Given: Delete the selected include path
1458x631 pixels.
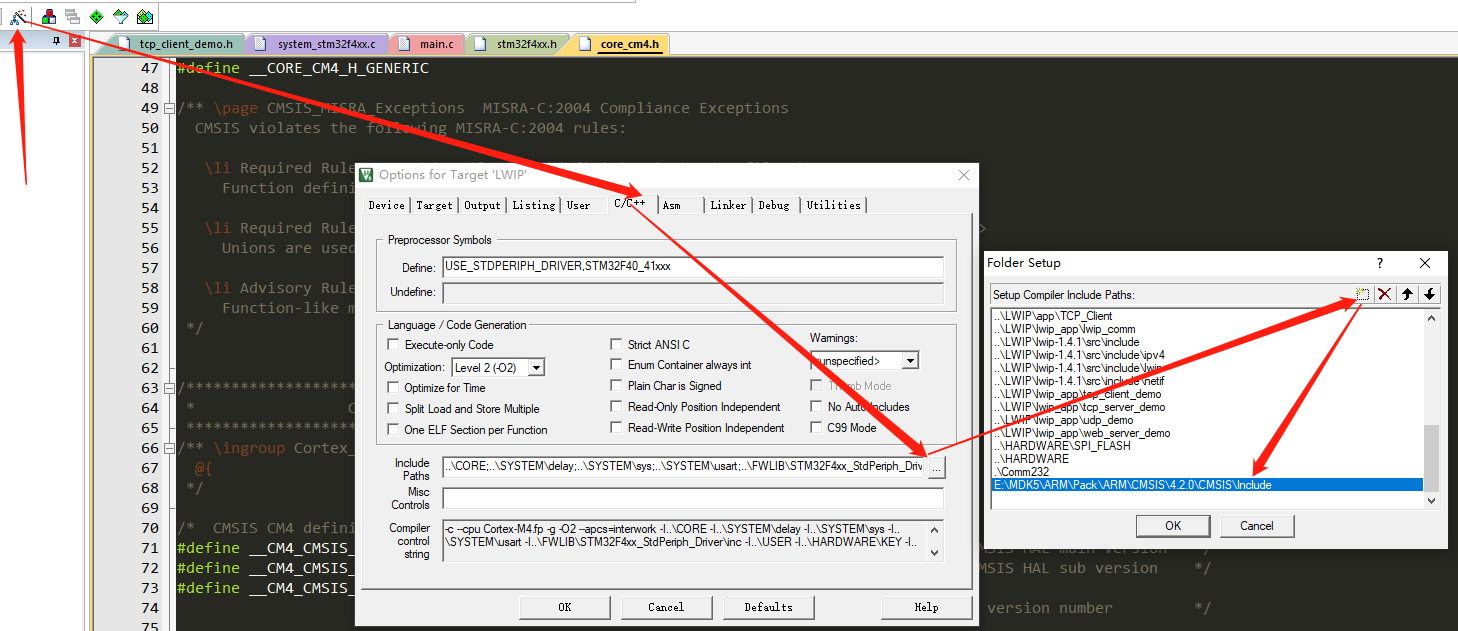Looking at the screenshot, I should pyautogui.click(x=1384, y=293).
